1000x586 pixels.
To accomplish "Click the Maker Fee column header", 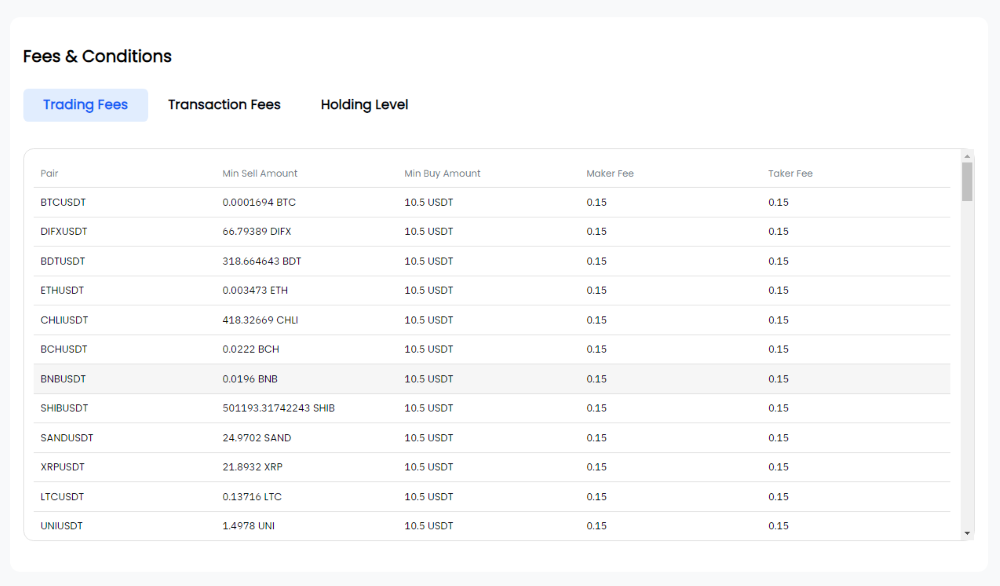I will 610,173.
